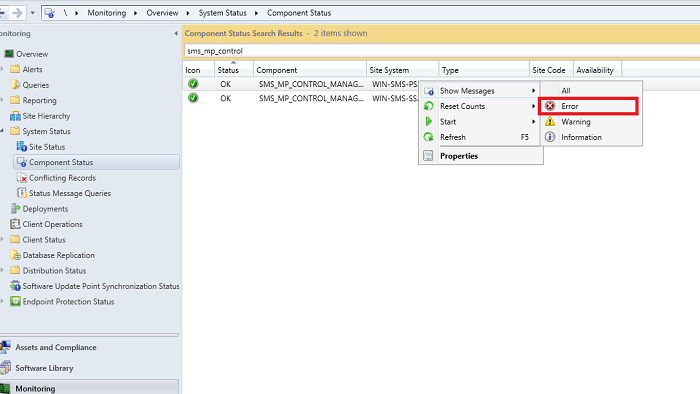Image resolution: width=700 pixels, height=394 pixels.
Task: Select Warning message type
Action: pyautogui.click(x=592, y=122)
